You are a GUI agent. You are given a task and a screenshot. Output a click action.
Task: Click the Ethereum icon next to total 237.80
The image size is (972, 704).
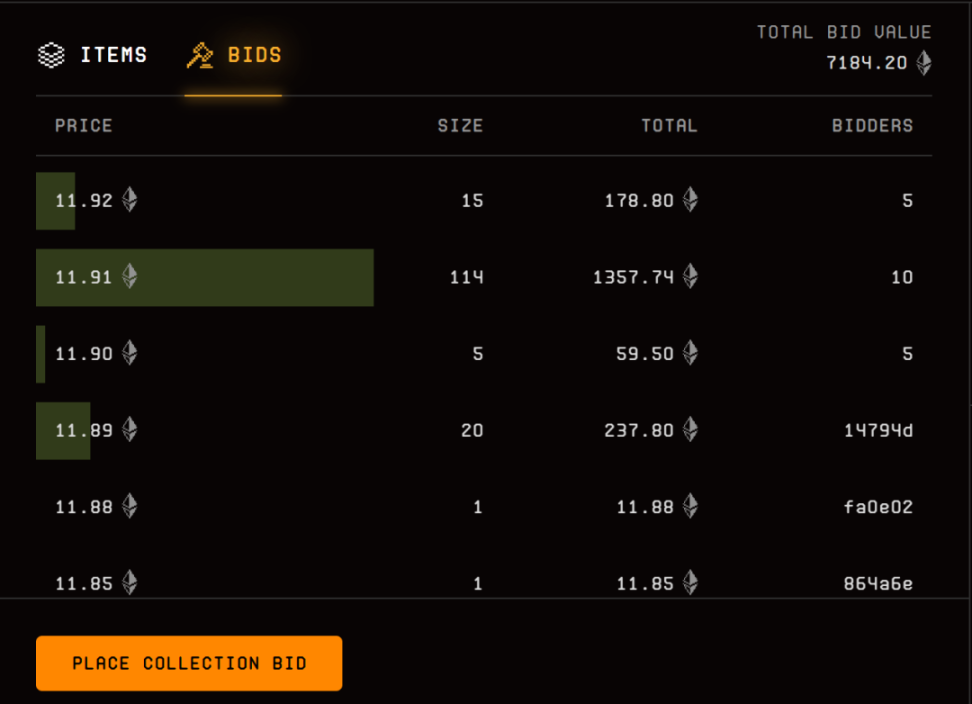click(x=690, y=430)
